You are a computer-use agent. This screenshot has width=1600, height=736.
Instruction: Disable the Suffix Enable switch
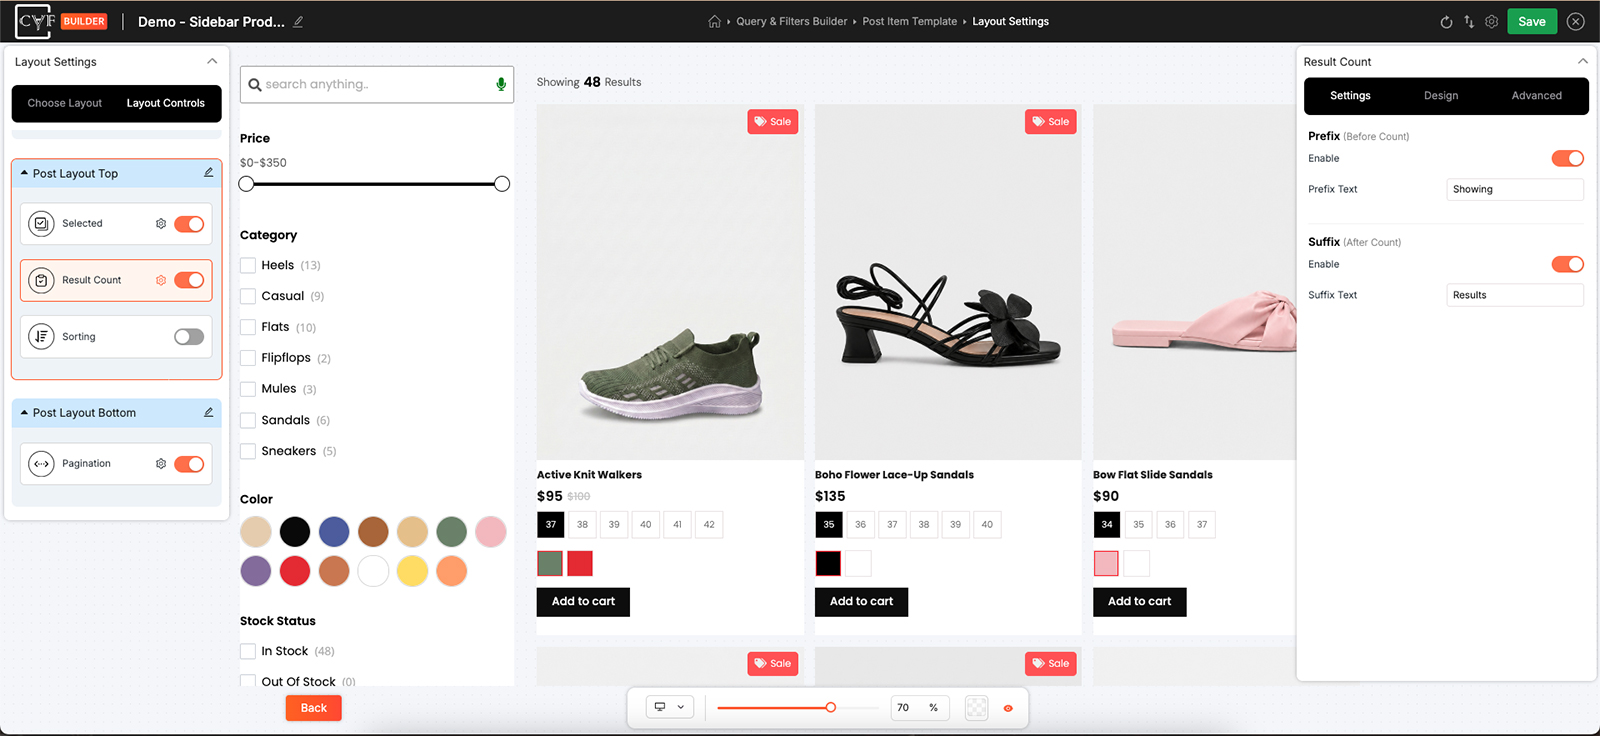point(1568,265)
